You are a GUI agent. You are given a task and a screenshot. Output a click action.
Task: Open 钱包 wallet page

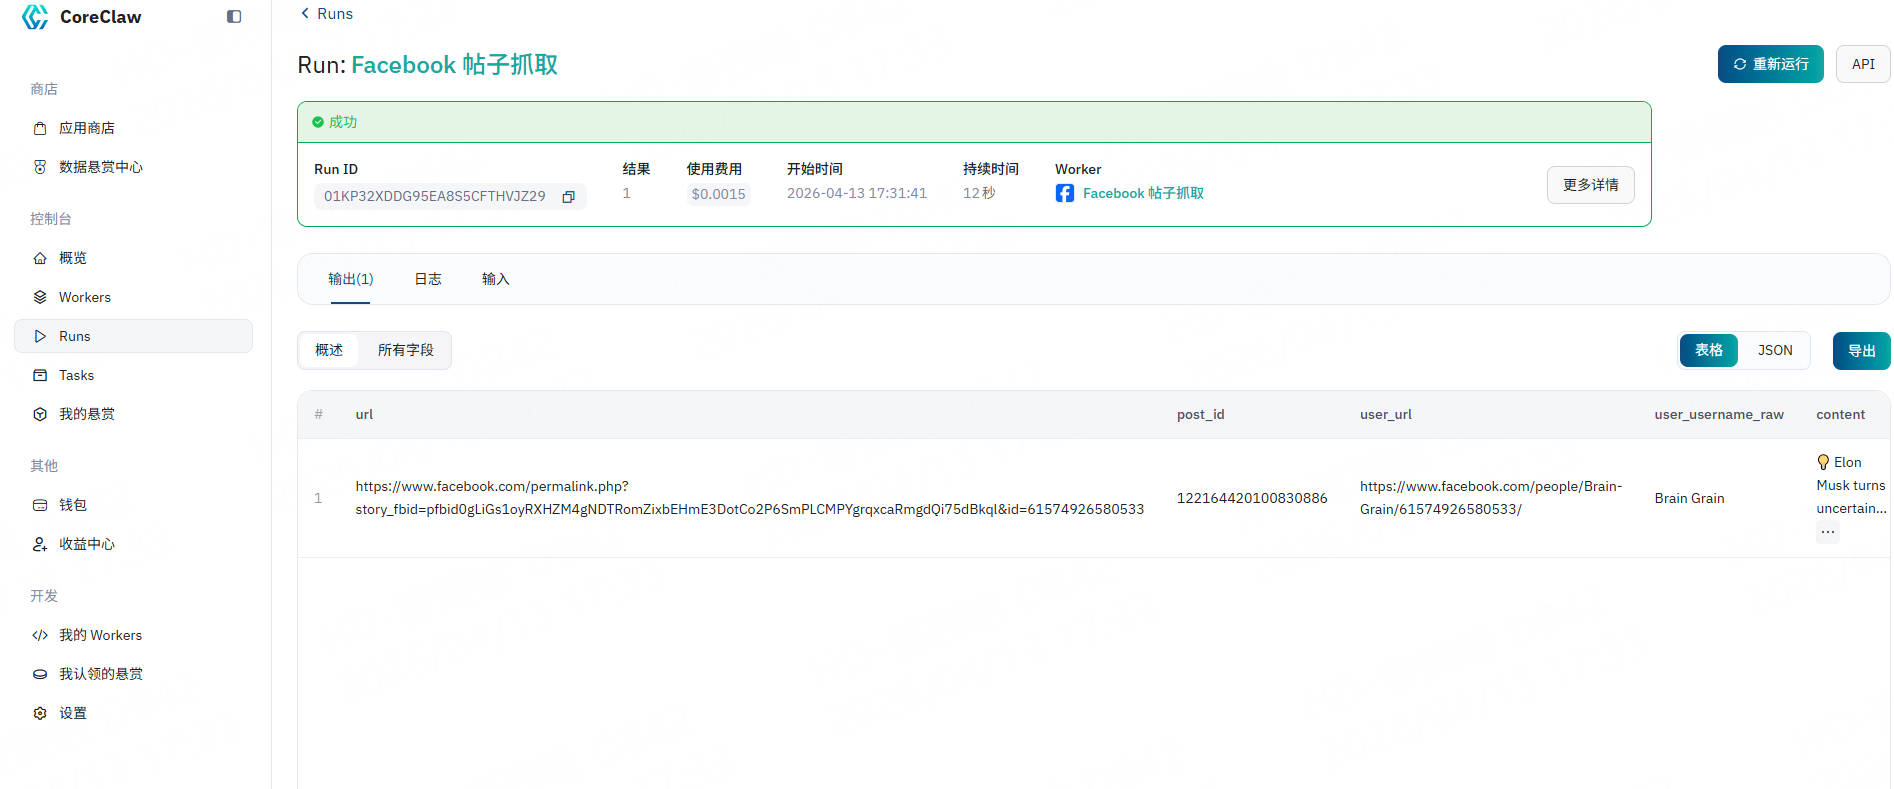(72, 505)
